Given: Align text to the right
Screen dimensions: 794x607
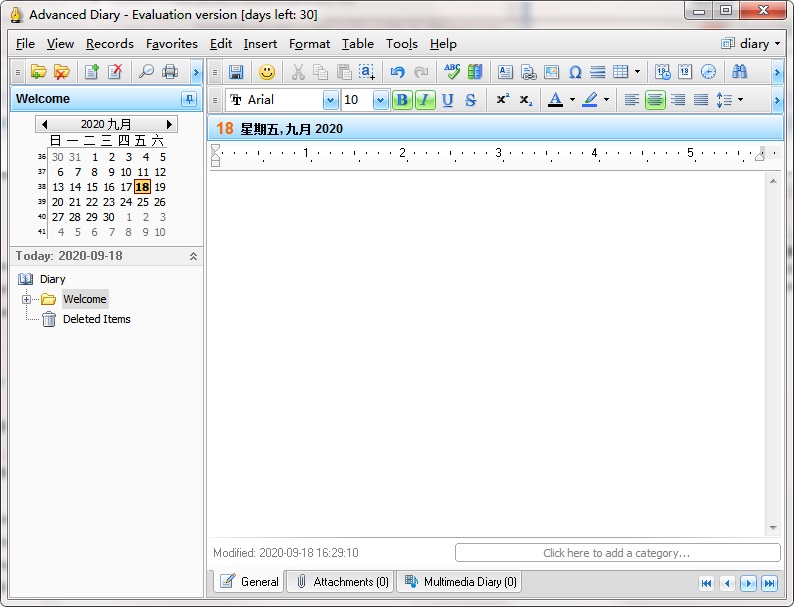Looking at the screenshot, I should 678,100.
